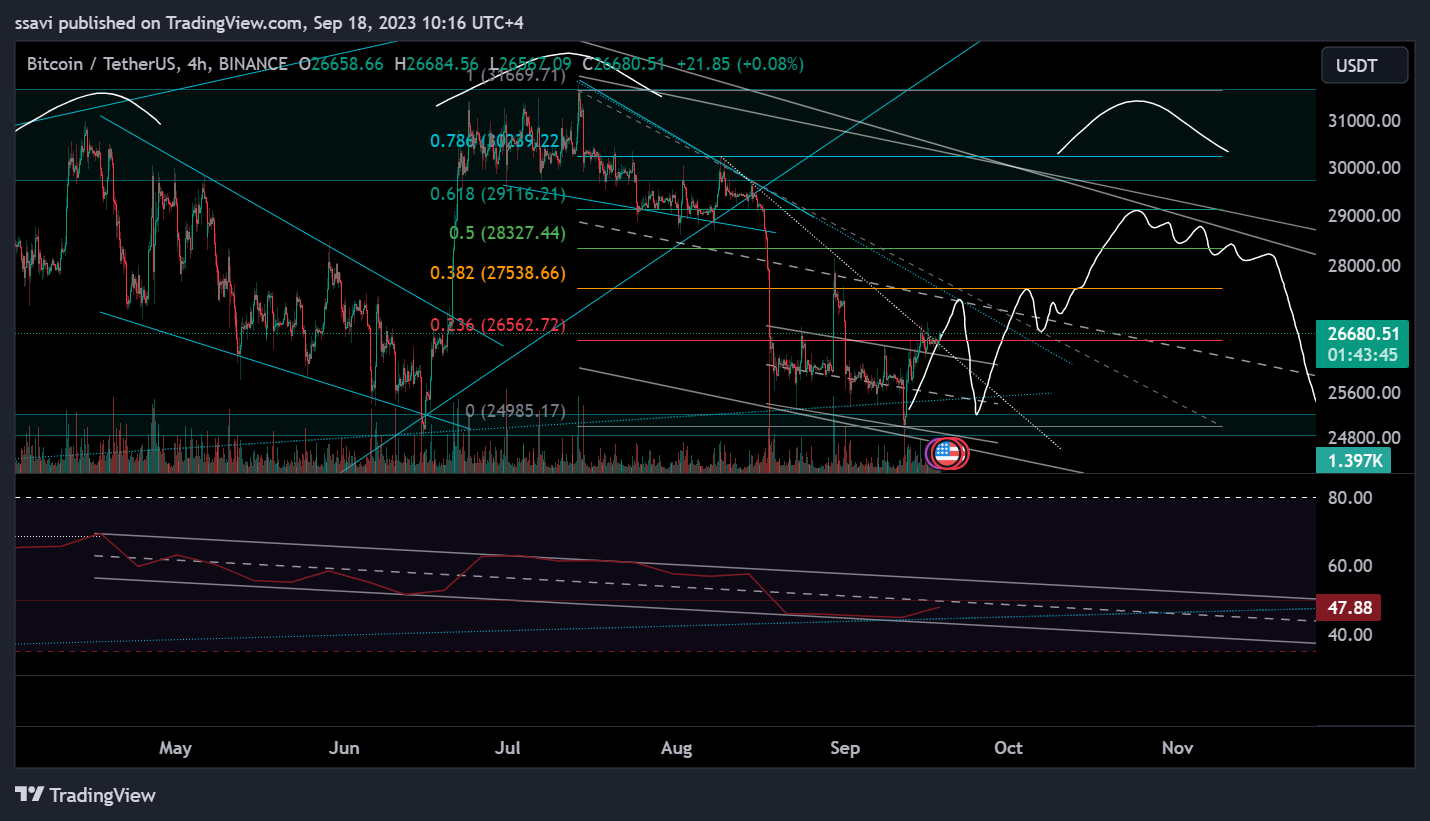Click the May label on time axis

coord(175,747)
